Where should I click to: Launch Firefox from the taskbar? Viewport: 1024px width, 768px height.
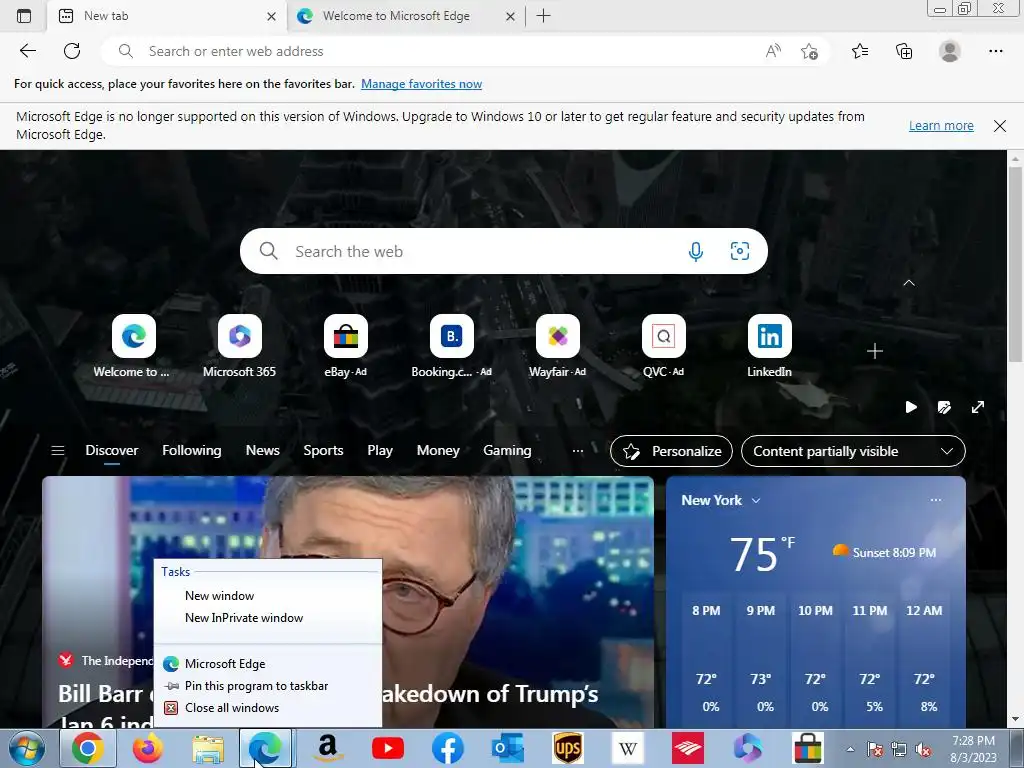coord(148,748)
